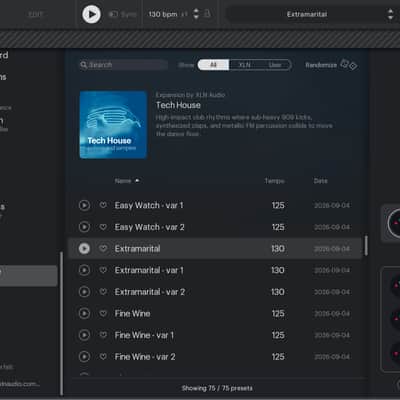This screenshot has height=400, width=400.
Task: Click the preset list scrollbar thumb
Action: point(366,246)
